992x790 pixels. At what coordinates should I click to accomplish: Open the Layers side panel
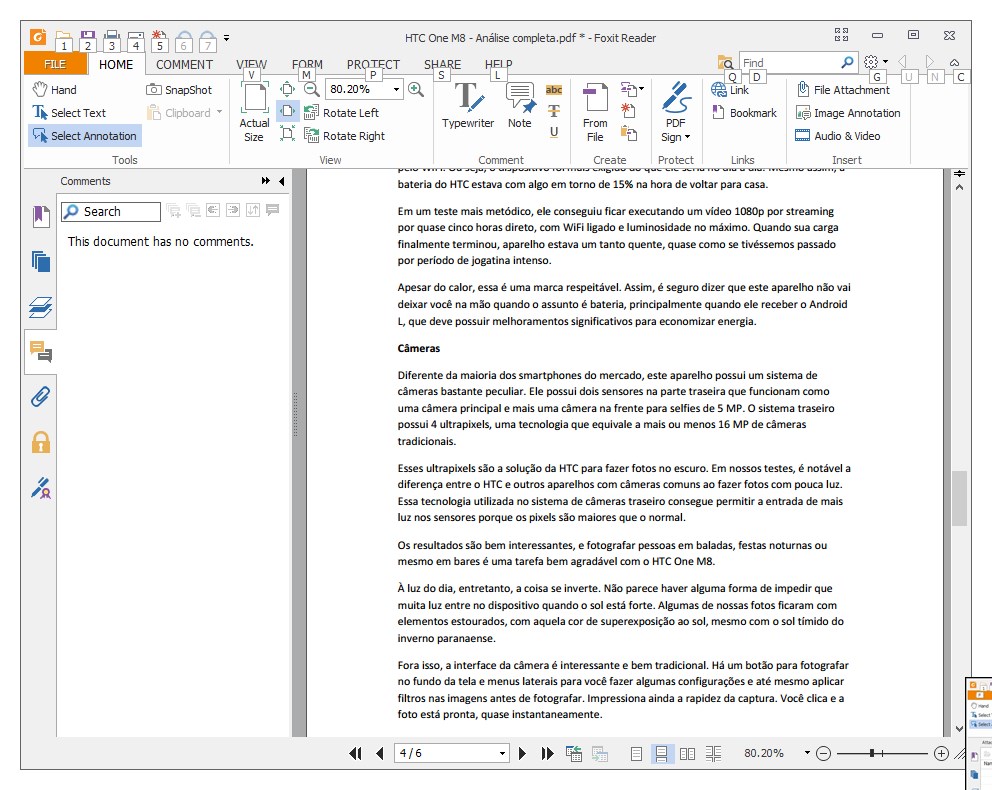(40, 307)
